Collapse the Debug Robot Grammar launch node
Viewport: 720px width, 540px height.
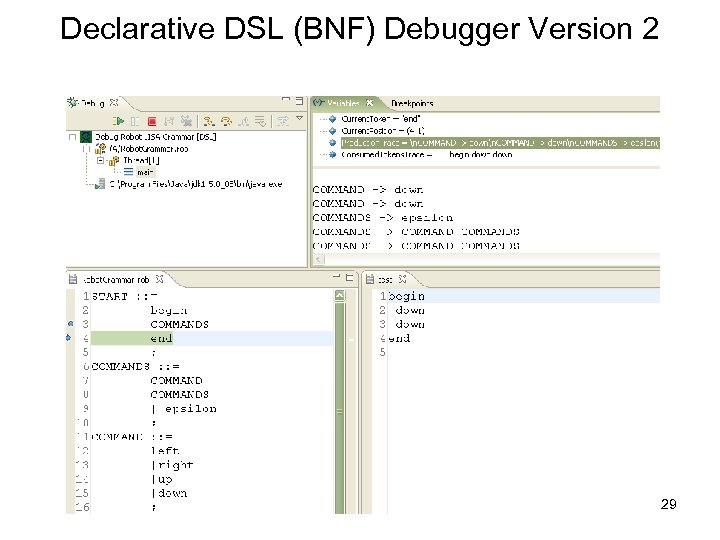coord(72,137)
